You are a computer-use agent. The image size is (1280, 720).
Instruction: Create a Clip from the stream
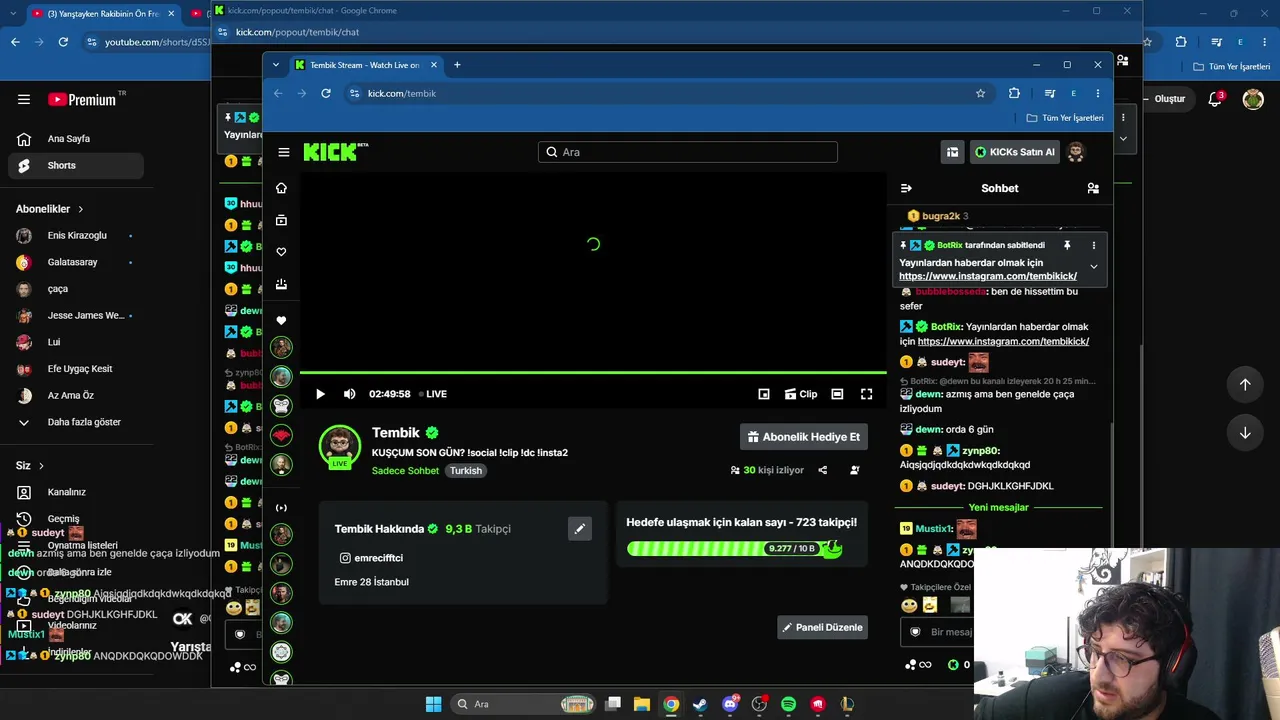[801, 394]
